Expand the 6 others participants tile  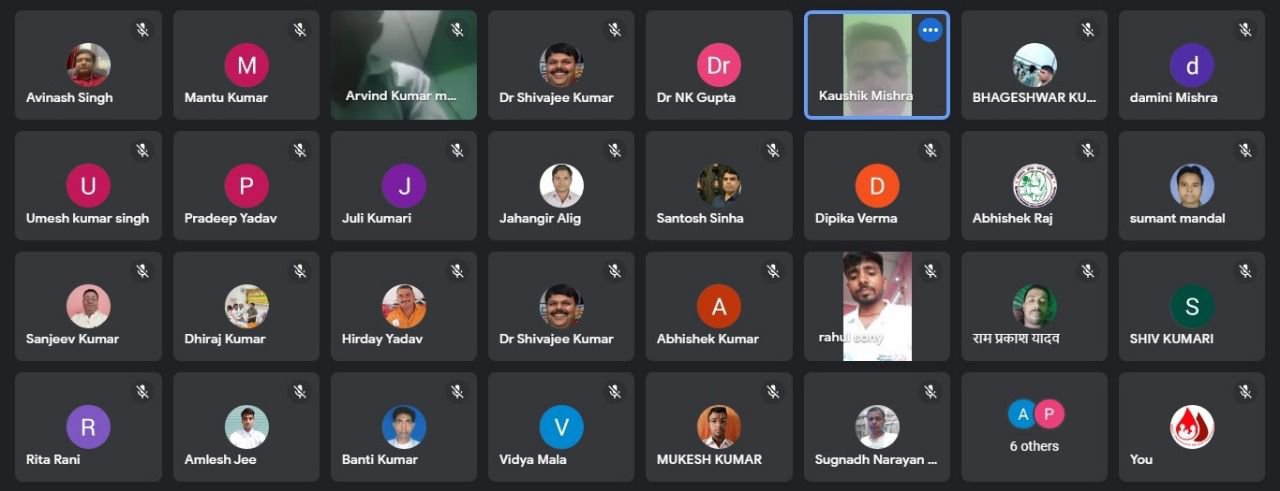[1034, 427]
